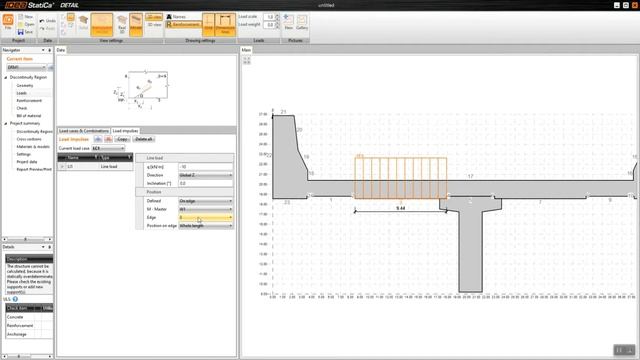Select the Solid view mode
The image size is (640, 360).
pos(83,23)
